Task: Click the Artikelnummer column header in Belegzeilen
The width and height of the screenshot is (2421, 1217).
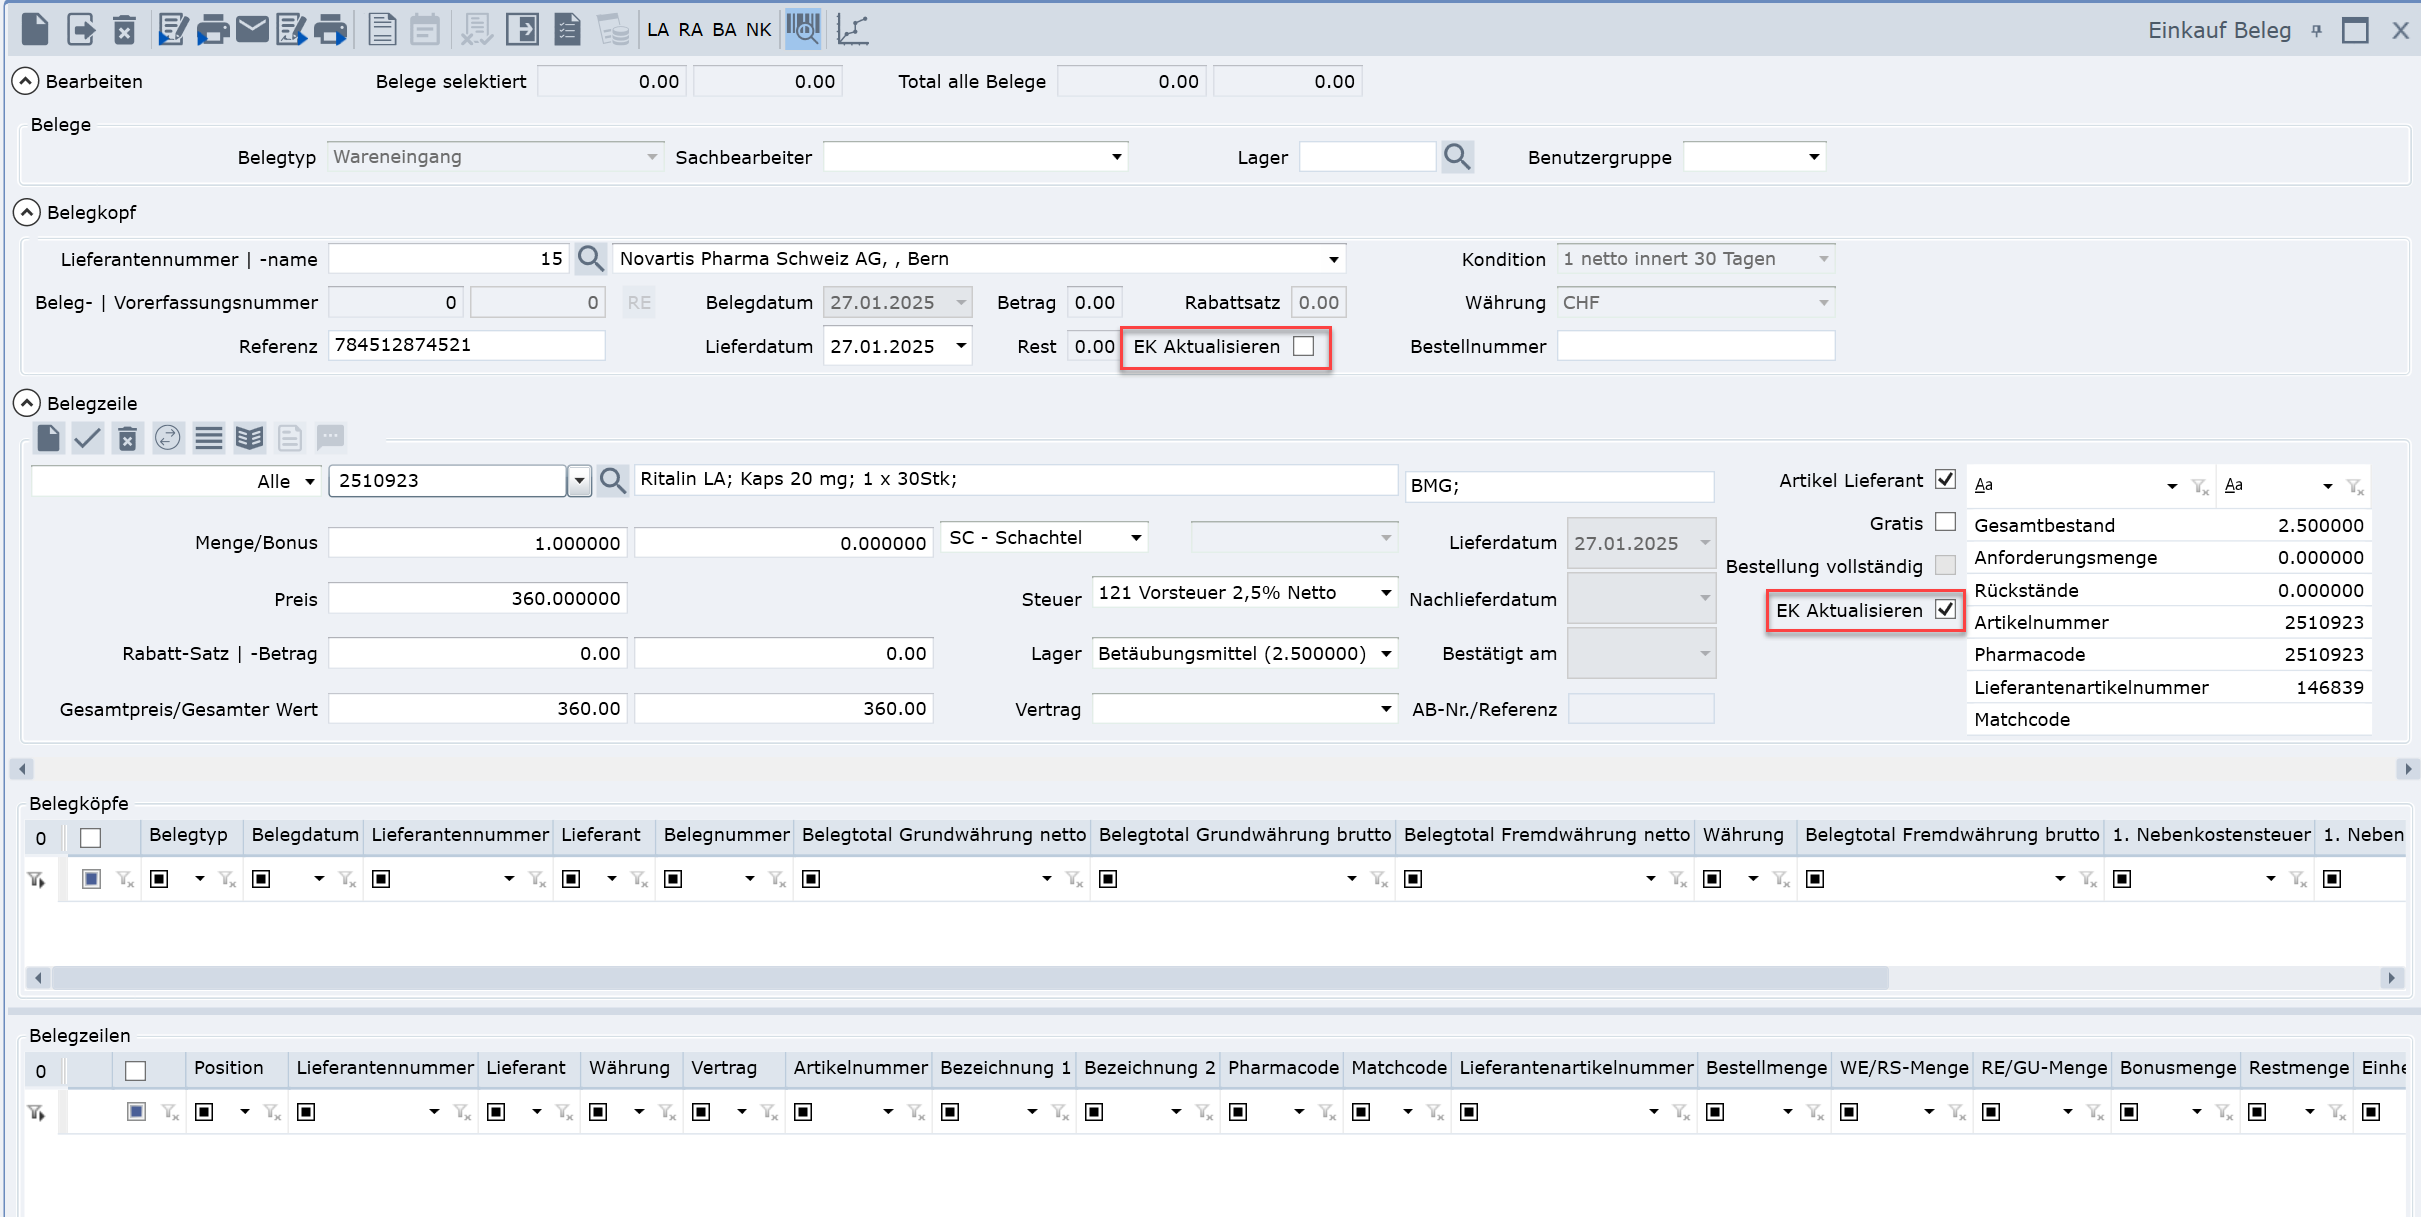Action: tap(859, 1068)
